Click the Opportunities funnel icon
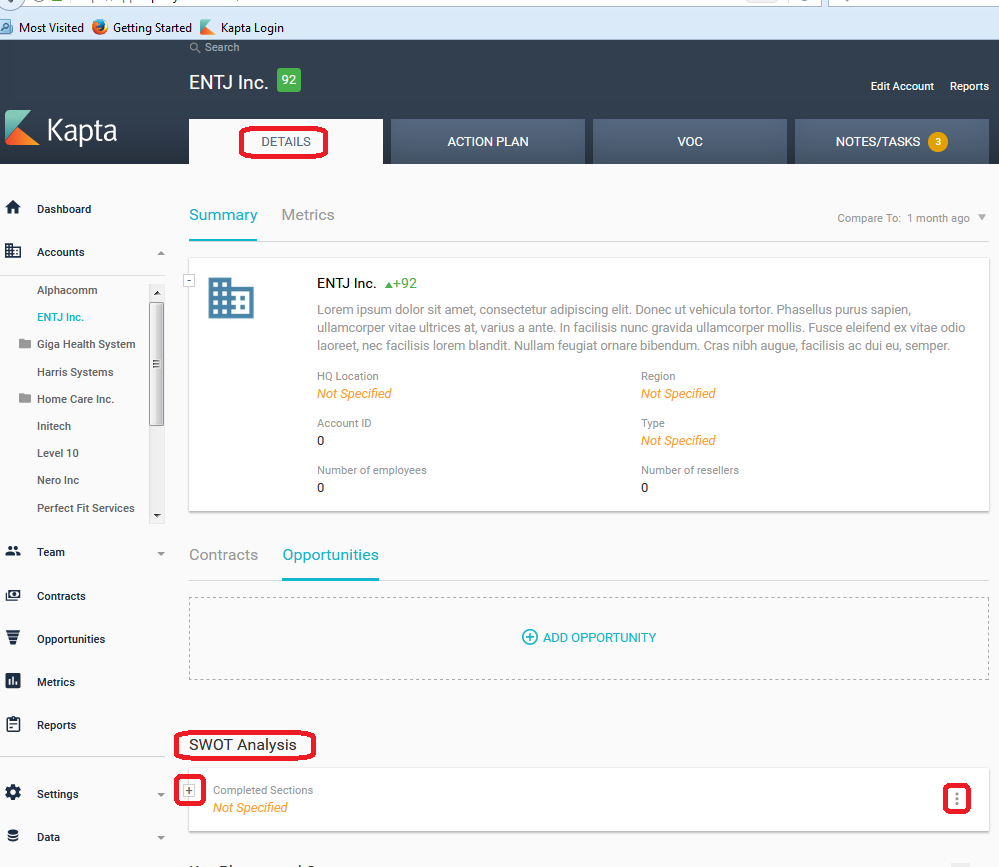The height and width of the screenshot is (867, 999). 13,638
